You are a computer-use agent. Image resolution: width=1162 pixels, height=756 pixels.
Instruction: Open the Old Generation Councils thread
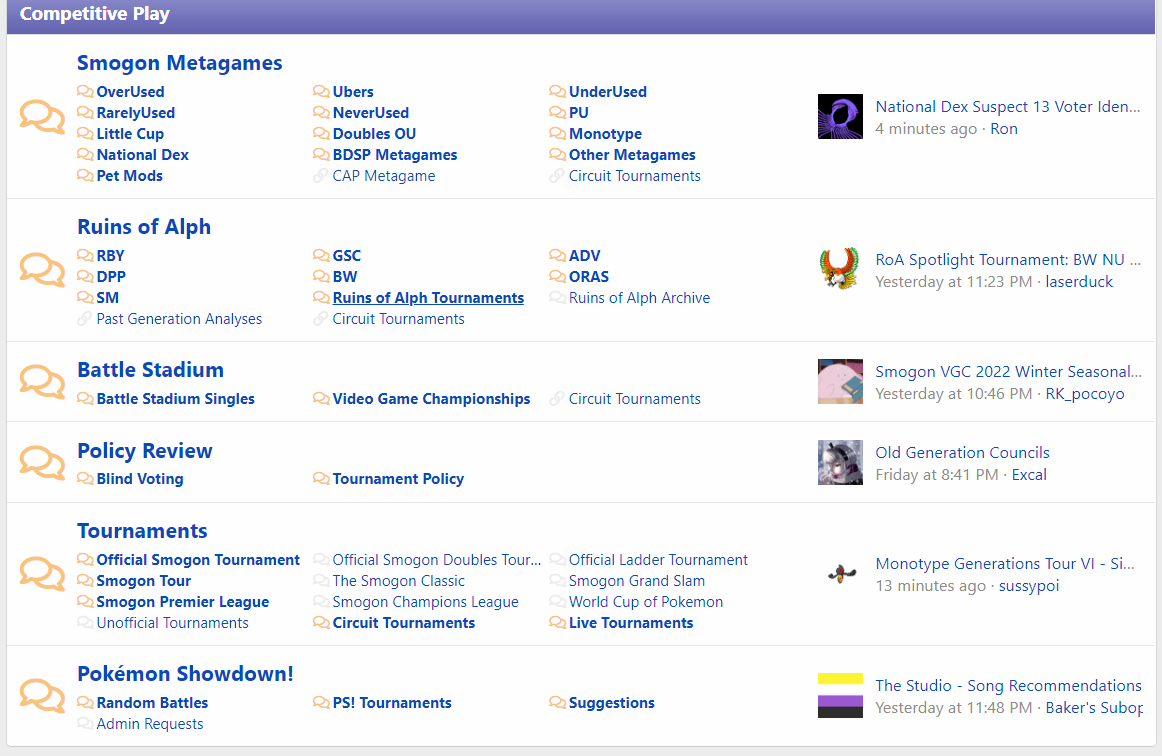962,453
